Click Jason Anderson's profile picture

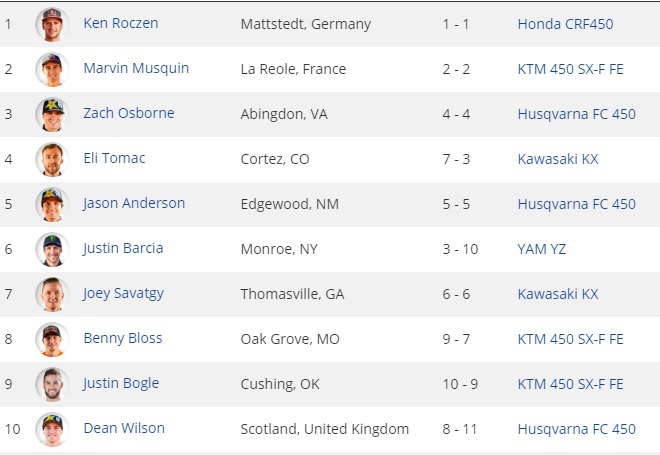coord(51,204)
